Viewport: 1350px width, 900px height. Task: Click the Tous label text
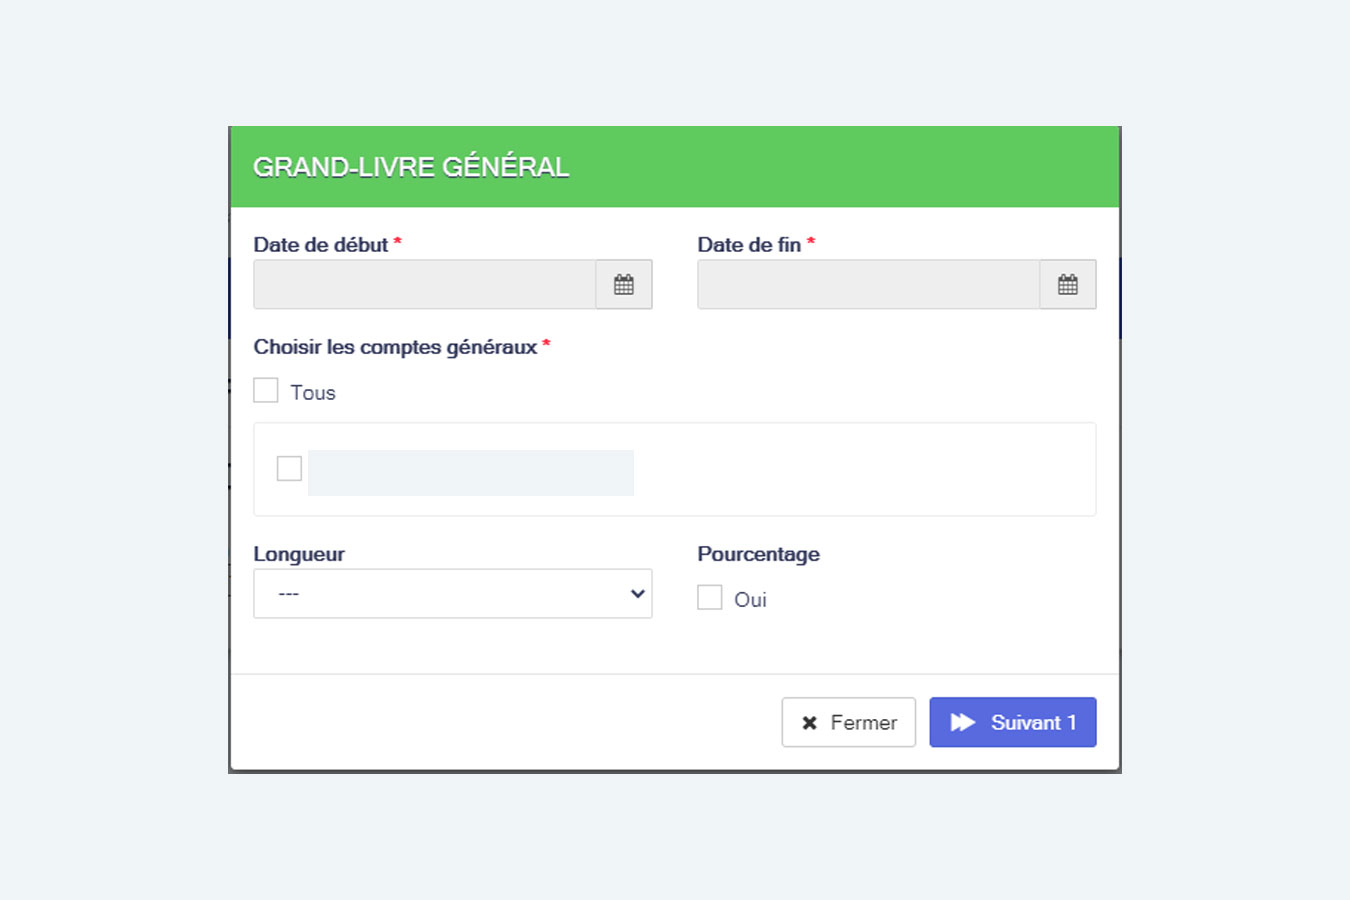pos(313,393)
